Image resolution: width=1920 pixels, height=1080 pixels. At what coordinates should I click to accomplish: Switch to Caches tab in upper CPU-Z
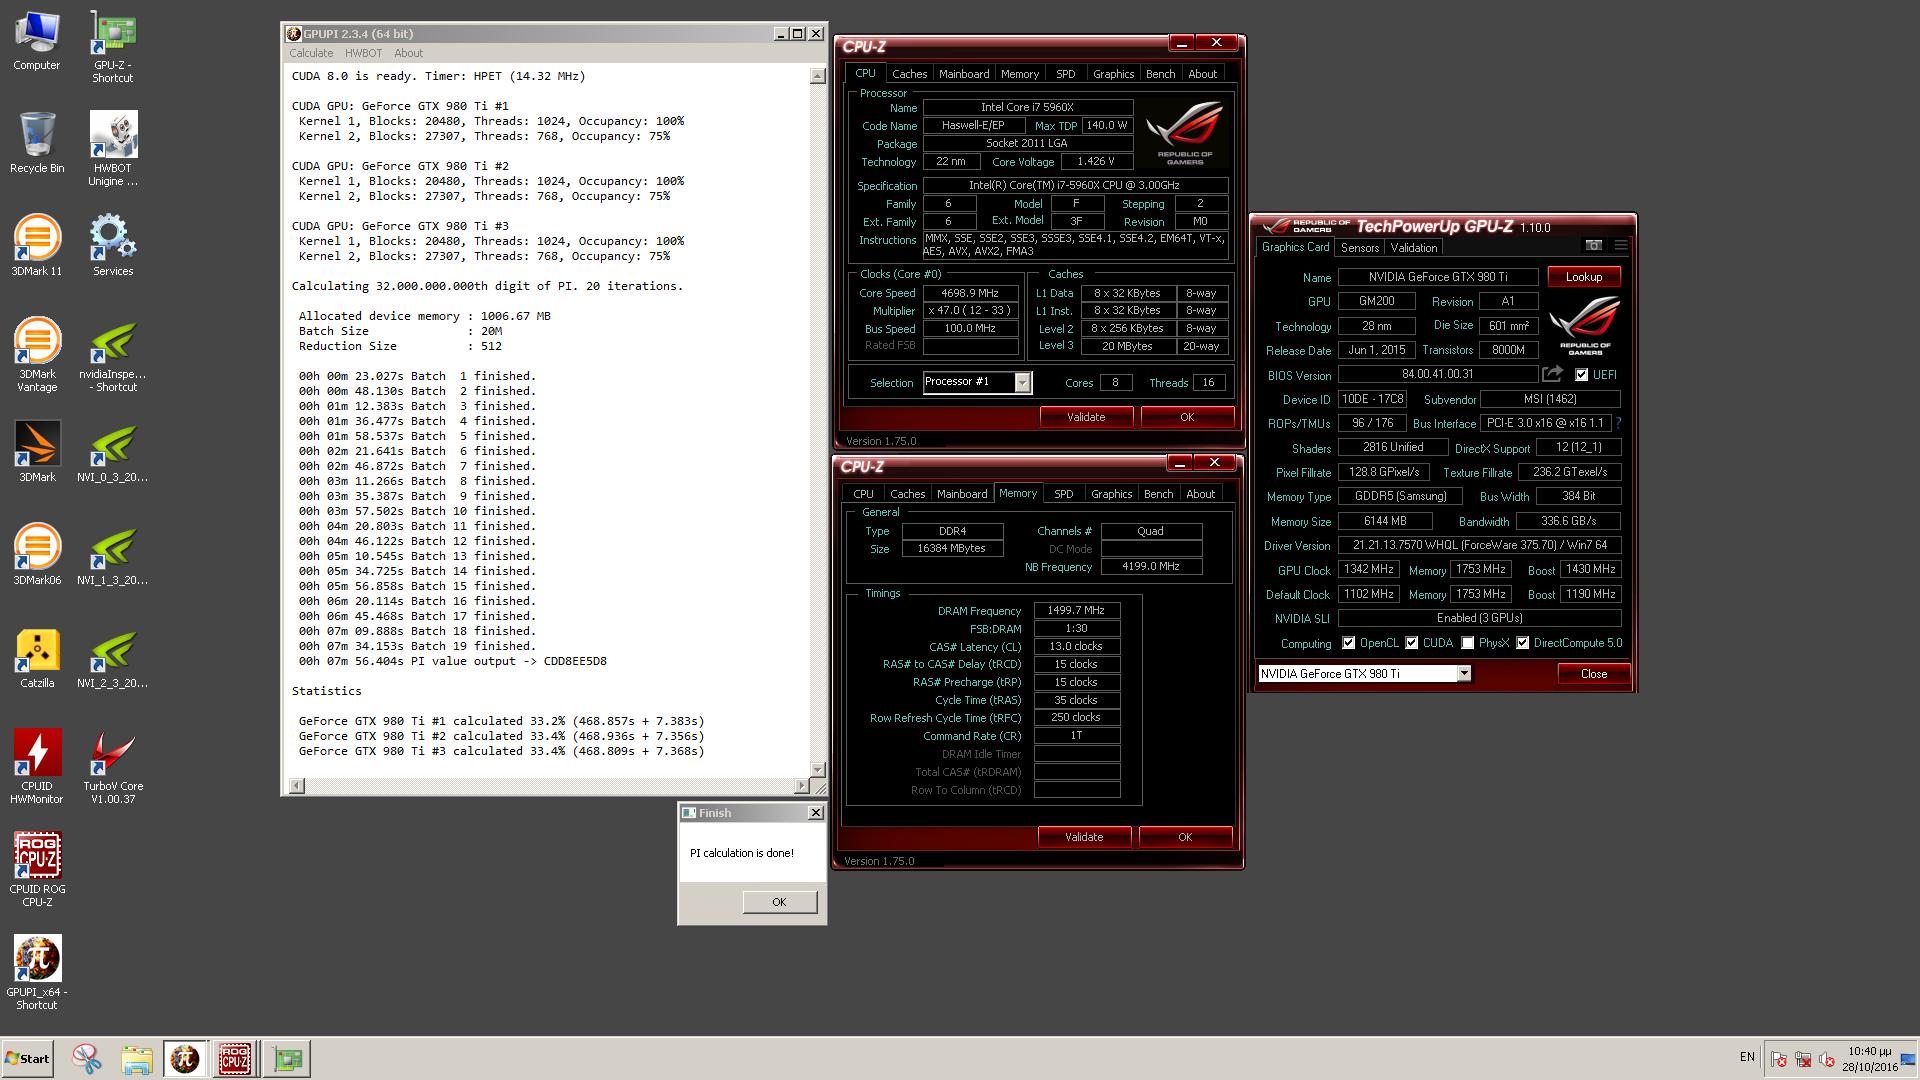coord(909,74)
